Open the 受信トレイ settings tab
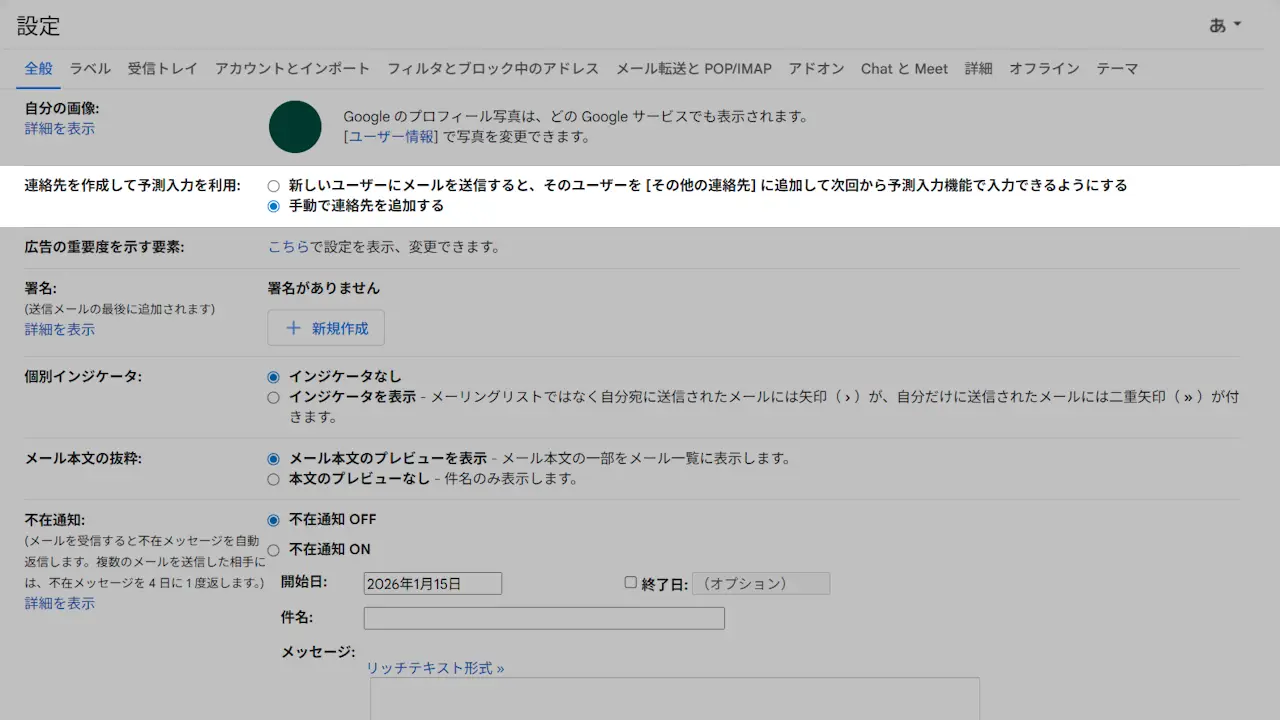Screen dimensions: 1280x720 point(163,69)
